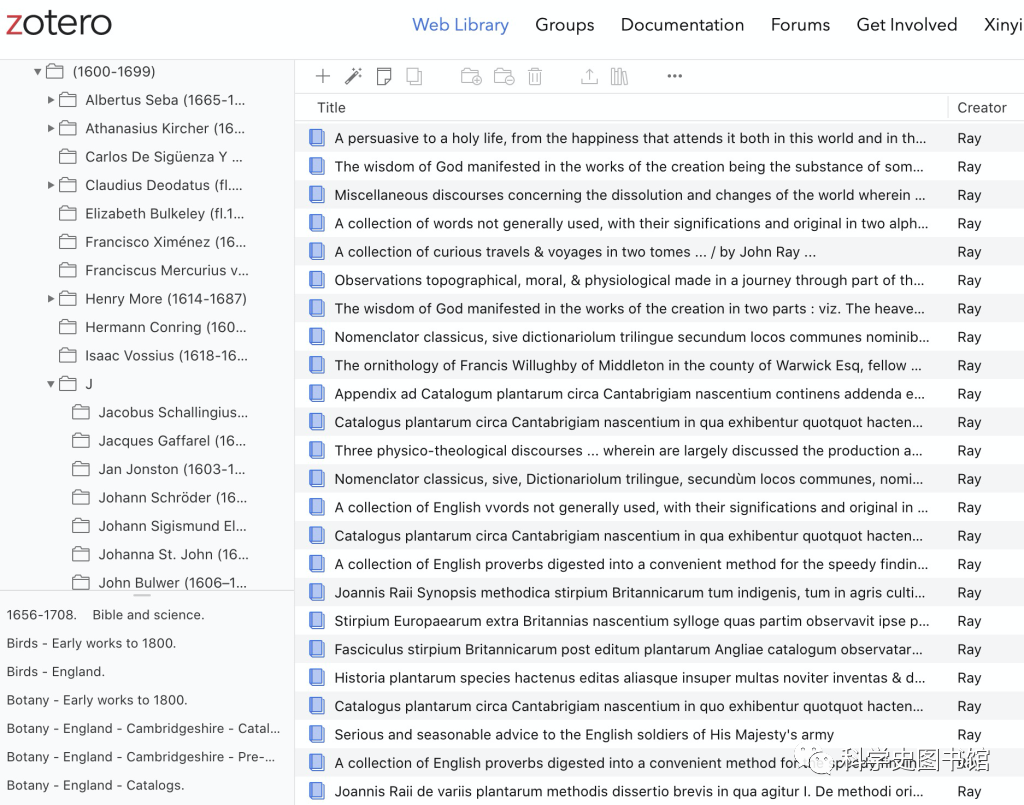The width and height of the screenshot is (1024, 805).
Task: Select 'Joannis Raii Synopsis methodica stirpium' item
Action: 660,592
